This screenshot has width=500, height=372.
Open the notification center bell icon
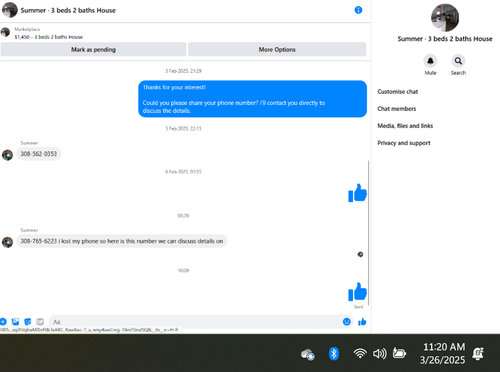478,353
